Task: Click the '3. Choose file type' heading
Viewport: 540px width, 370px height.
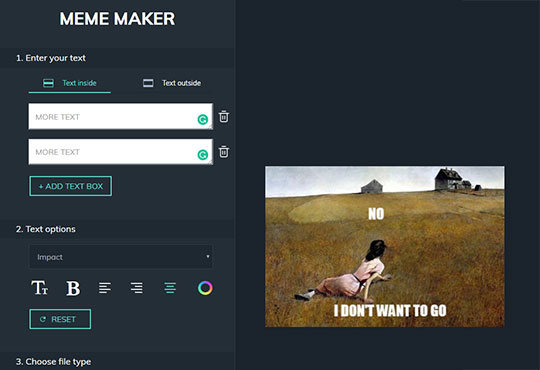Action: 53,361
